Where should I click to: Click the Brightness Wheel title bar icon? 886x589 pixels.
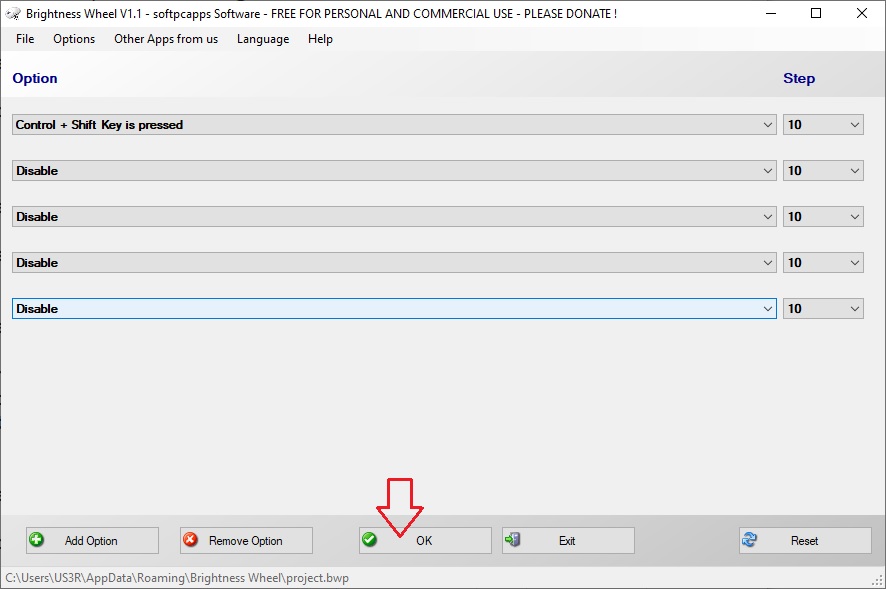(x=13, y=13)
